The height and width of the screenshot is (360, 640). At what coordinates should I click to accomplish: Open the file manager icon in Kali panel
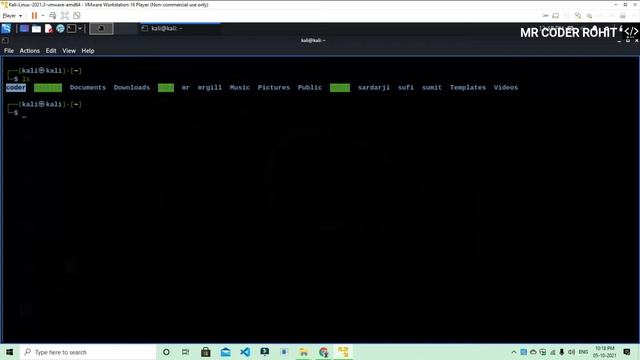coord(36,29)
